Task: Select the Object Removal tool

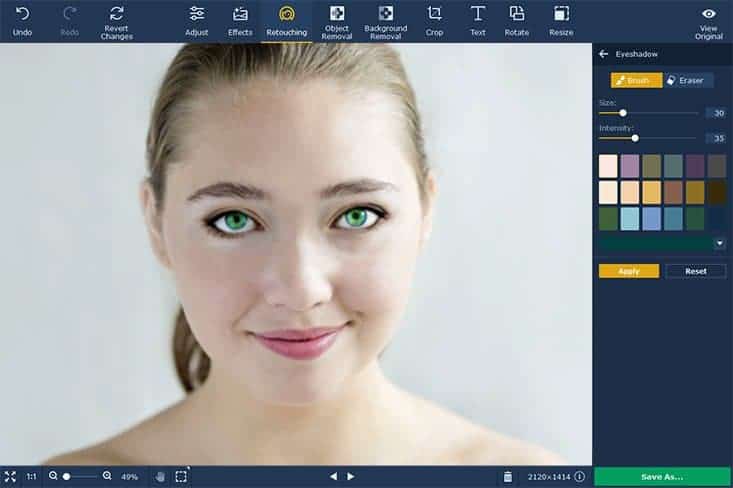Action: 337,14
